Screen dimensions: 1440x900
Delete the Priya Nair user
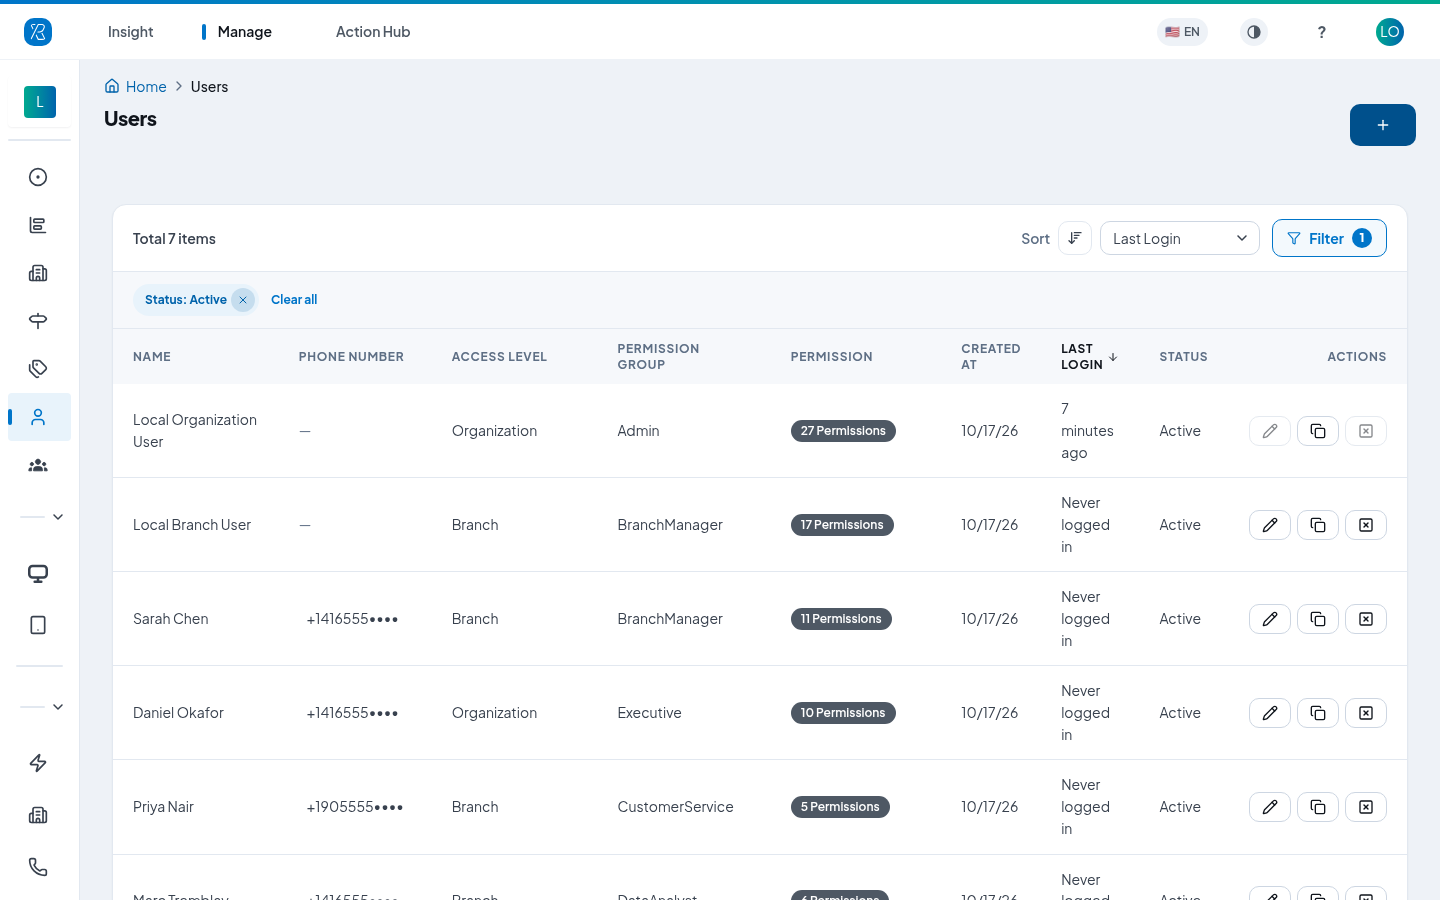(1366, 807)
